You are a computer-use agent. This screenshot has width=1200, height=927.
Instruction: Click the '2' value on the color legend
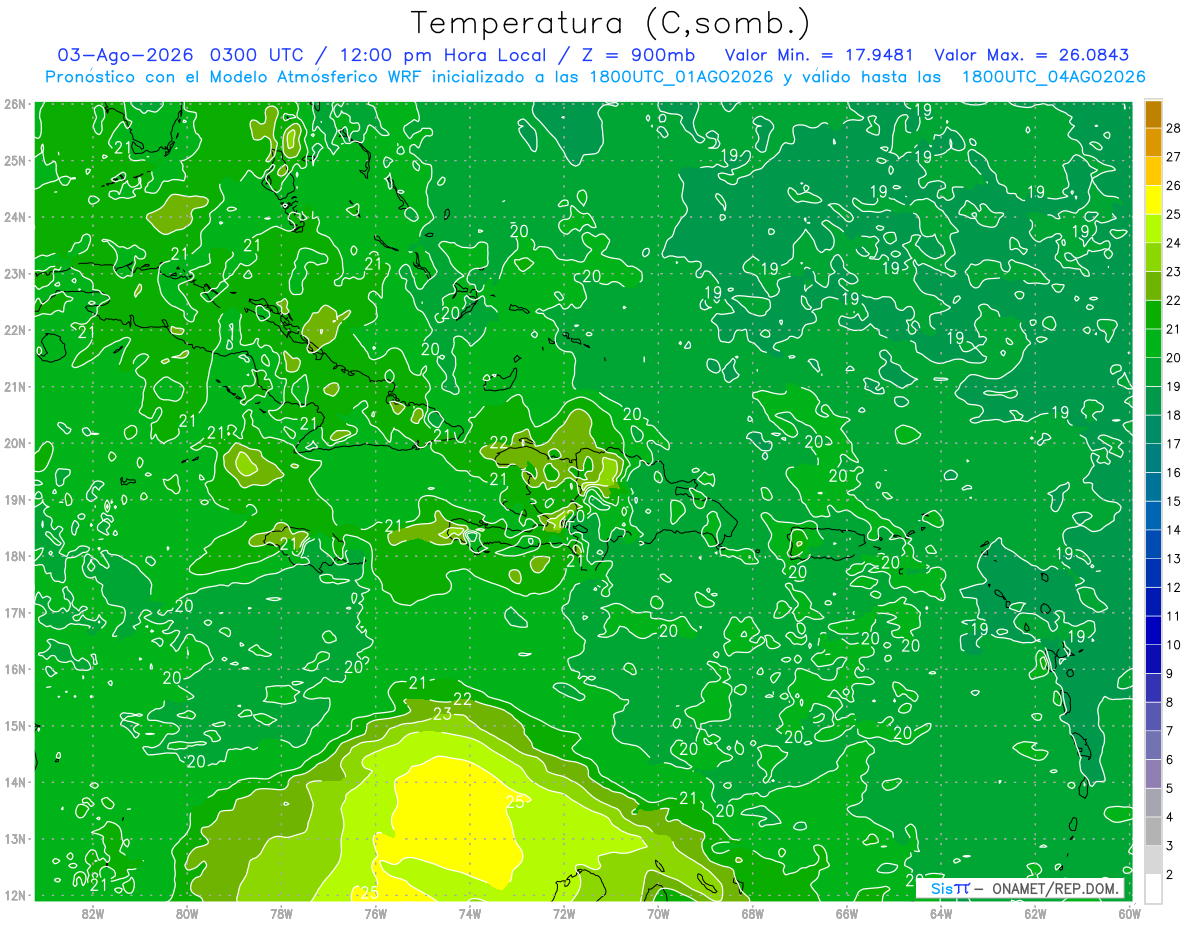[1170, 875]
